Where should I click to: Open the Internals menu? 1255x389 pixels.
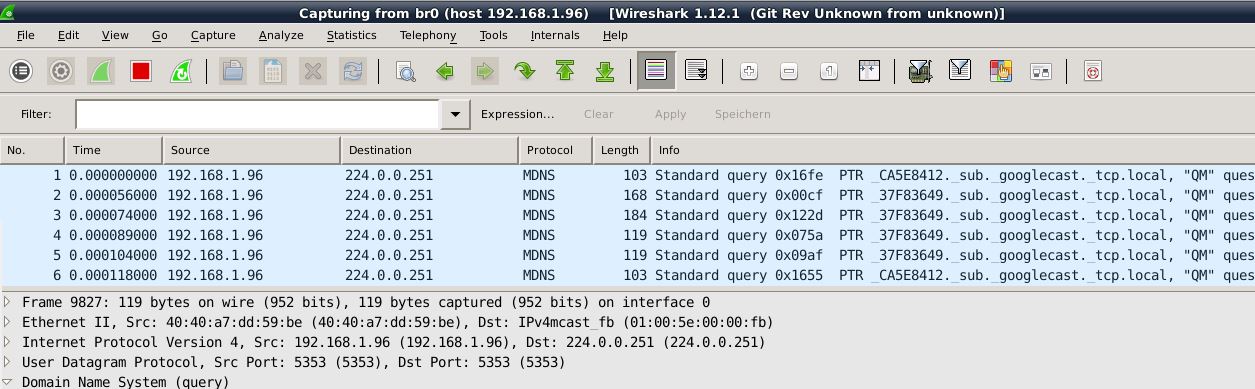tap(555, 35)
